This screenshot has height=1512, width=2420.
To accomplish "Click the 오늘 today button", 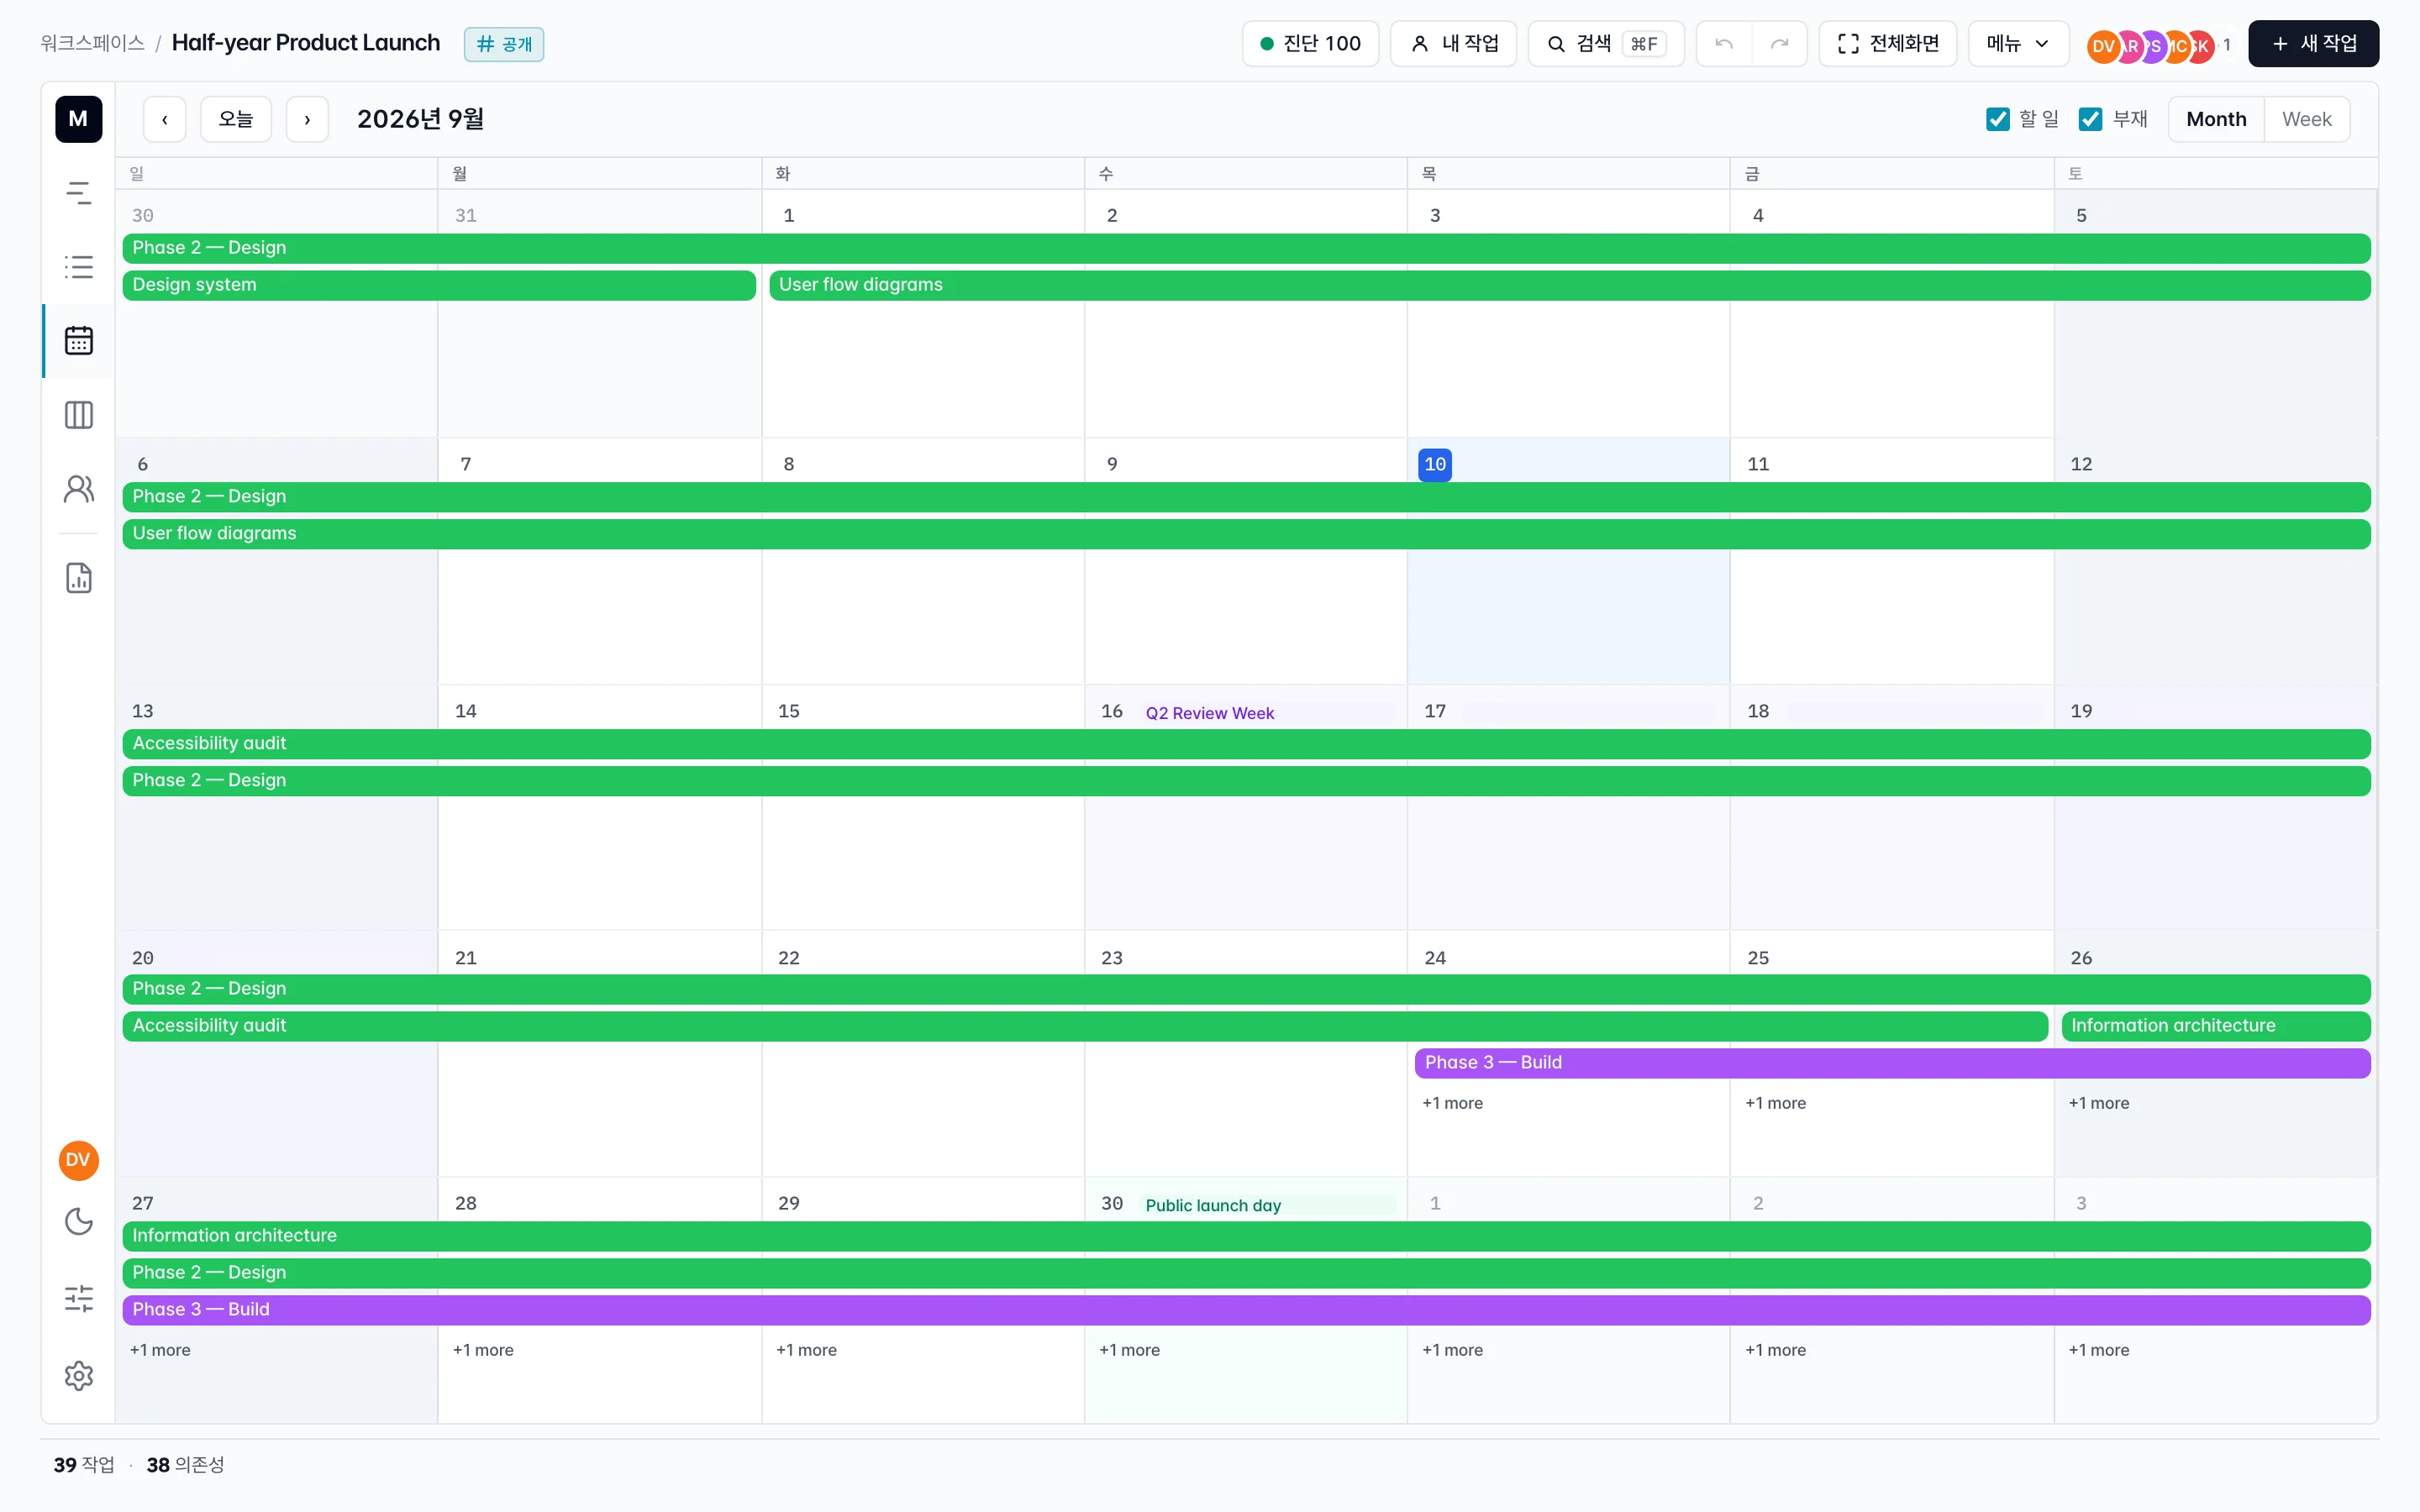I will coord(236,119).
